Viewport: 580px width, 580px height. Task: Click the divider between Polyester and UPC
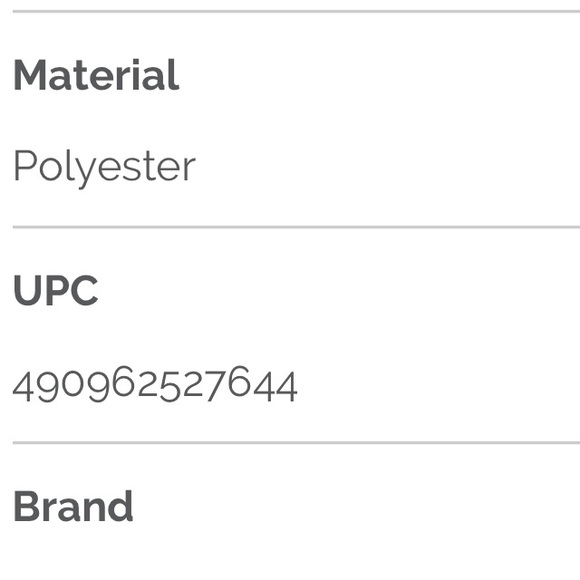pyautogui.click(x=296, y=227)
